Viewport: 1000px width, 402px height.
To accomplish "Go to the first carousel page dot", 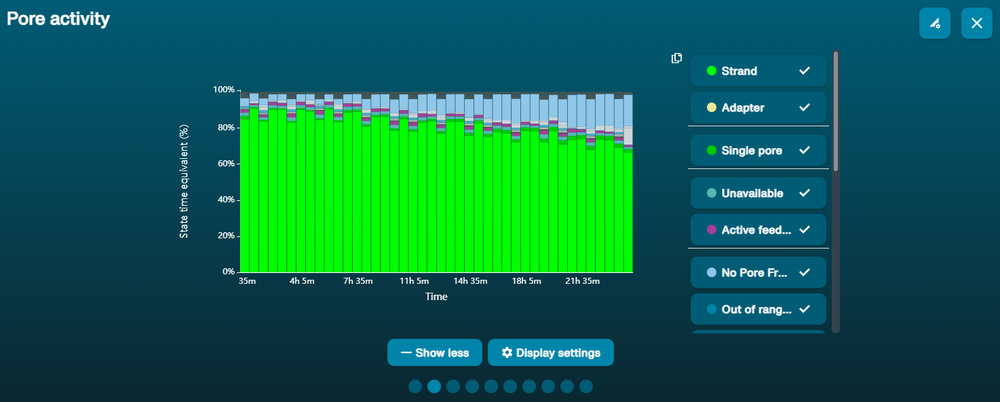I will pos(415,387).
